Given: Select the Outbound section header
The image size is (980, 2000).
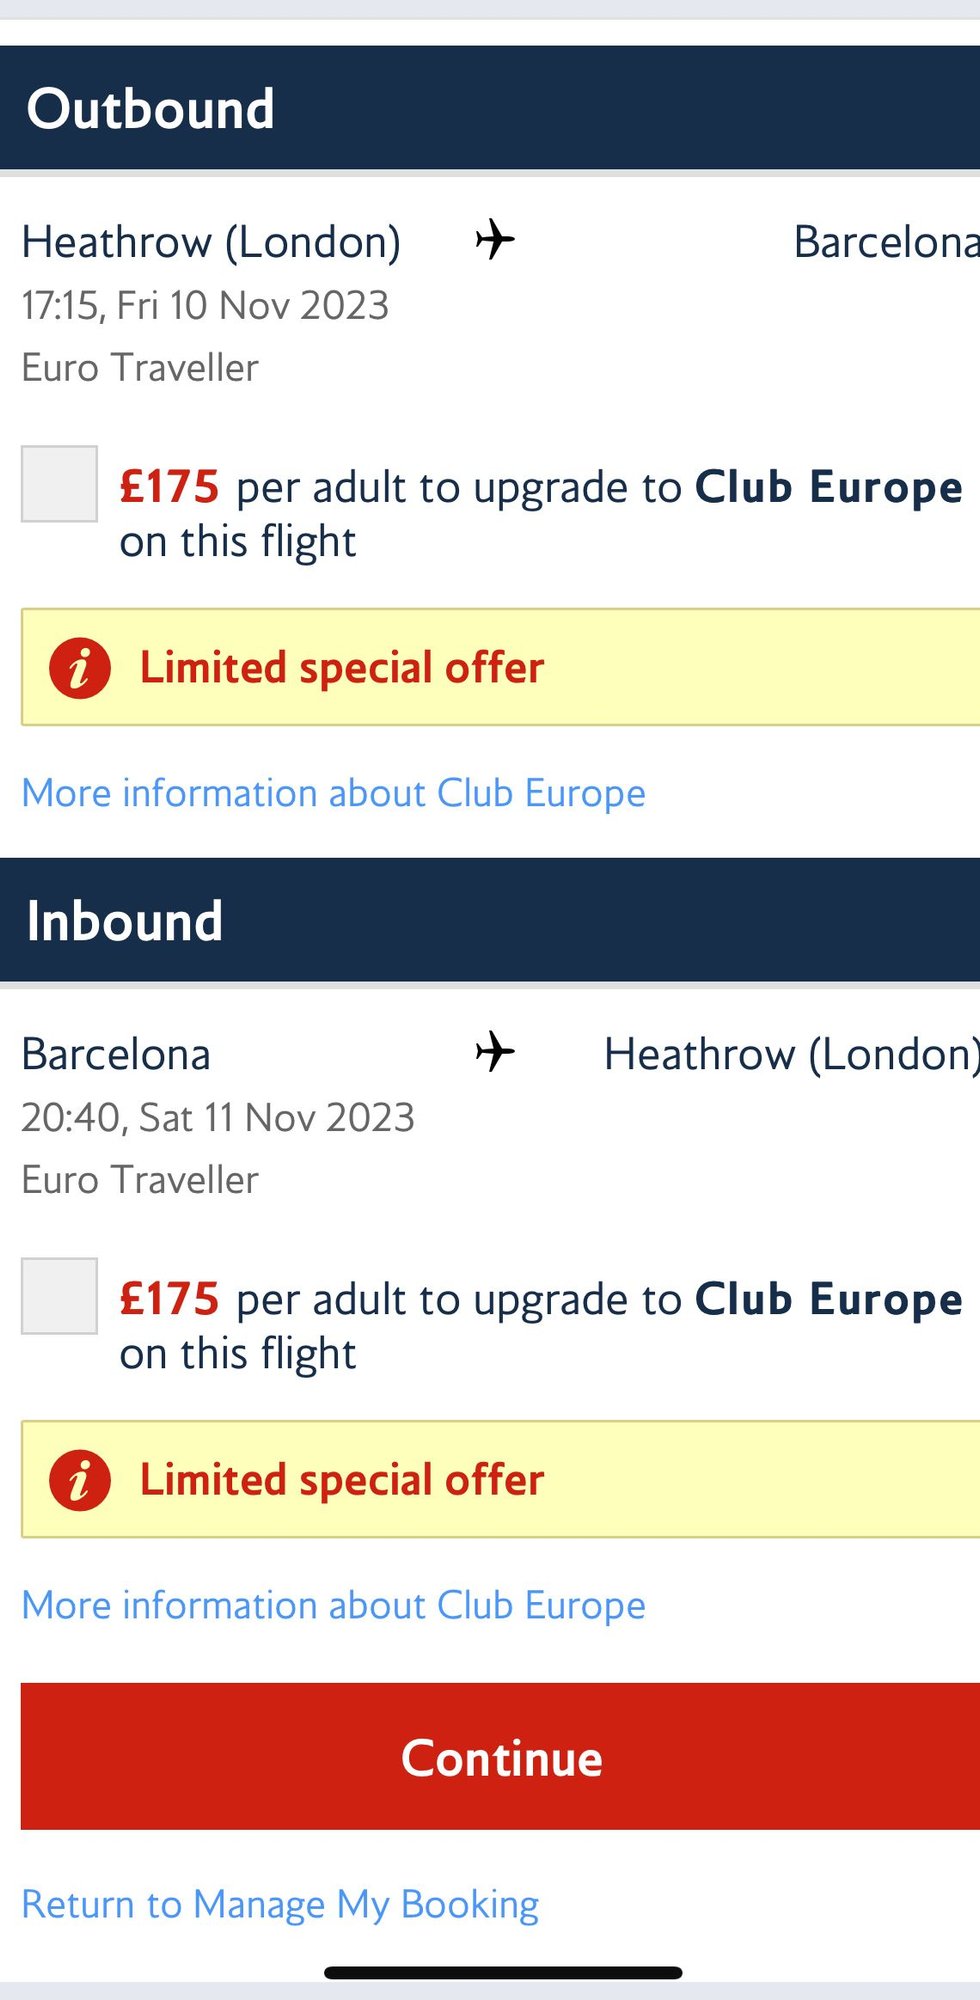Looking at the screenshot, I should pos(150,108).
